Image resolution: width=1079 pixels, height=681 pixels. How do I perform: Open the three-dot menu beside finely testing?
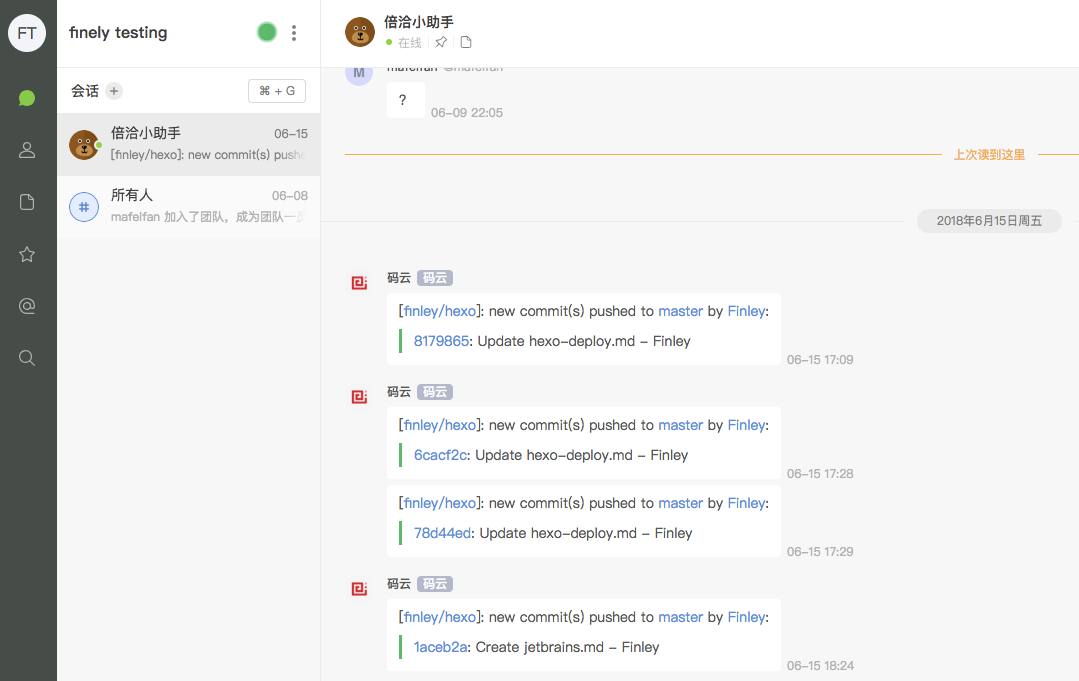coord(294,33)
